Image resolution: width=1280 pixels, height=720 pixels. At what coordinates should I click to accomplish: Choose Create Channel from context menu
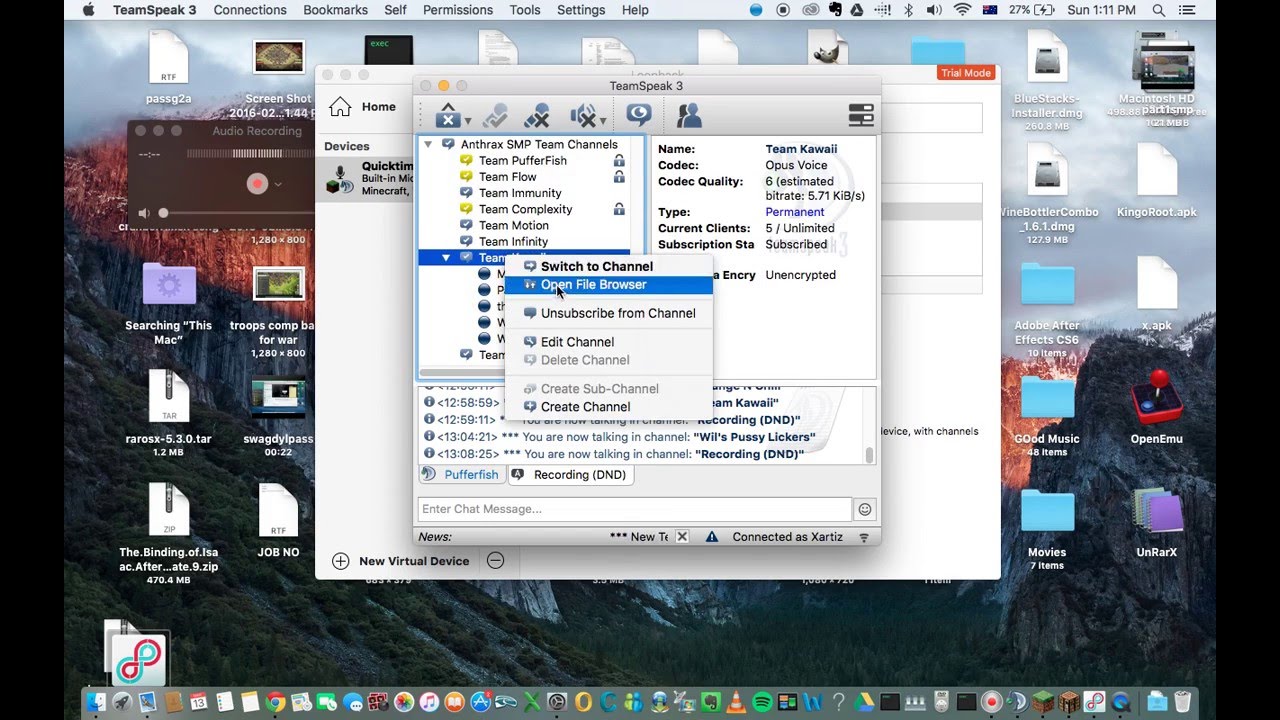pyautogui.click(x=609, y=407)
